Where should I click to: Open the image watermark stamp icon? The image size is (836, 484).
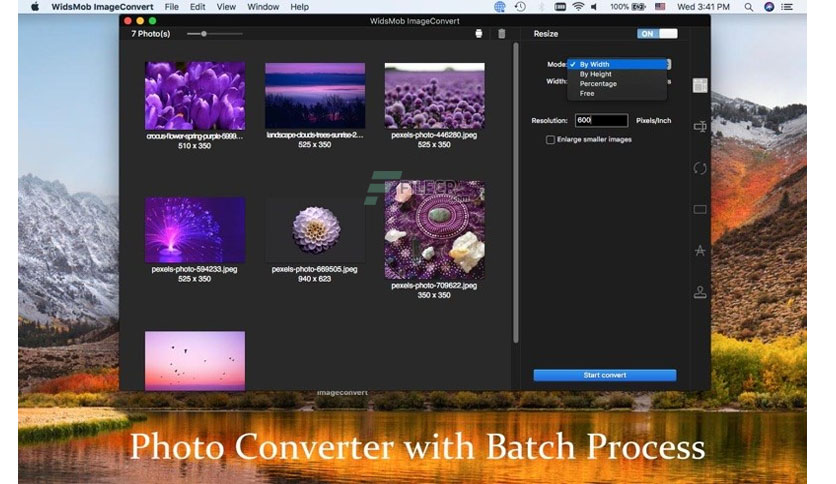click(x=700, y=292)
